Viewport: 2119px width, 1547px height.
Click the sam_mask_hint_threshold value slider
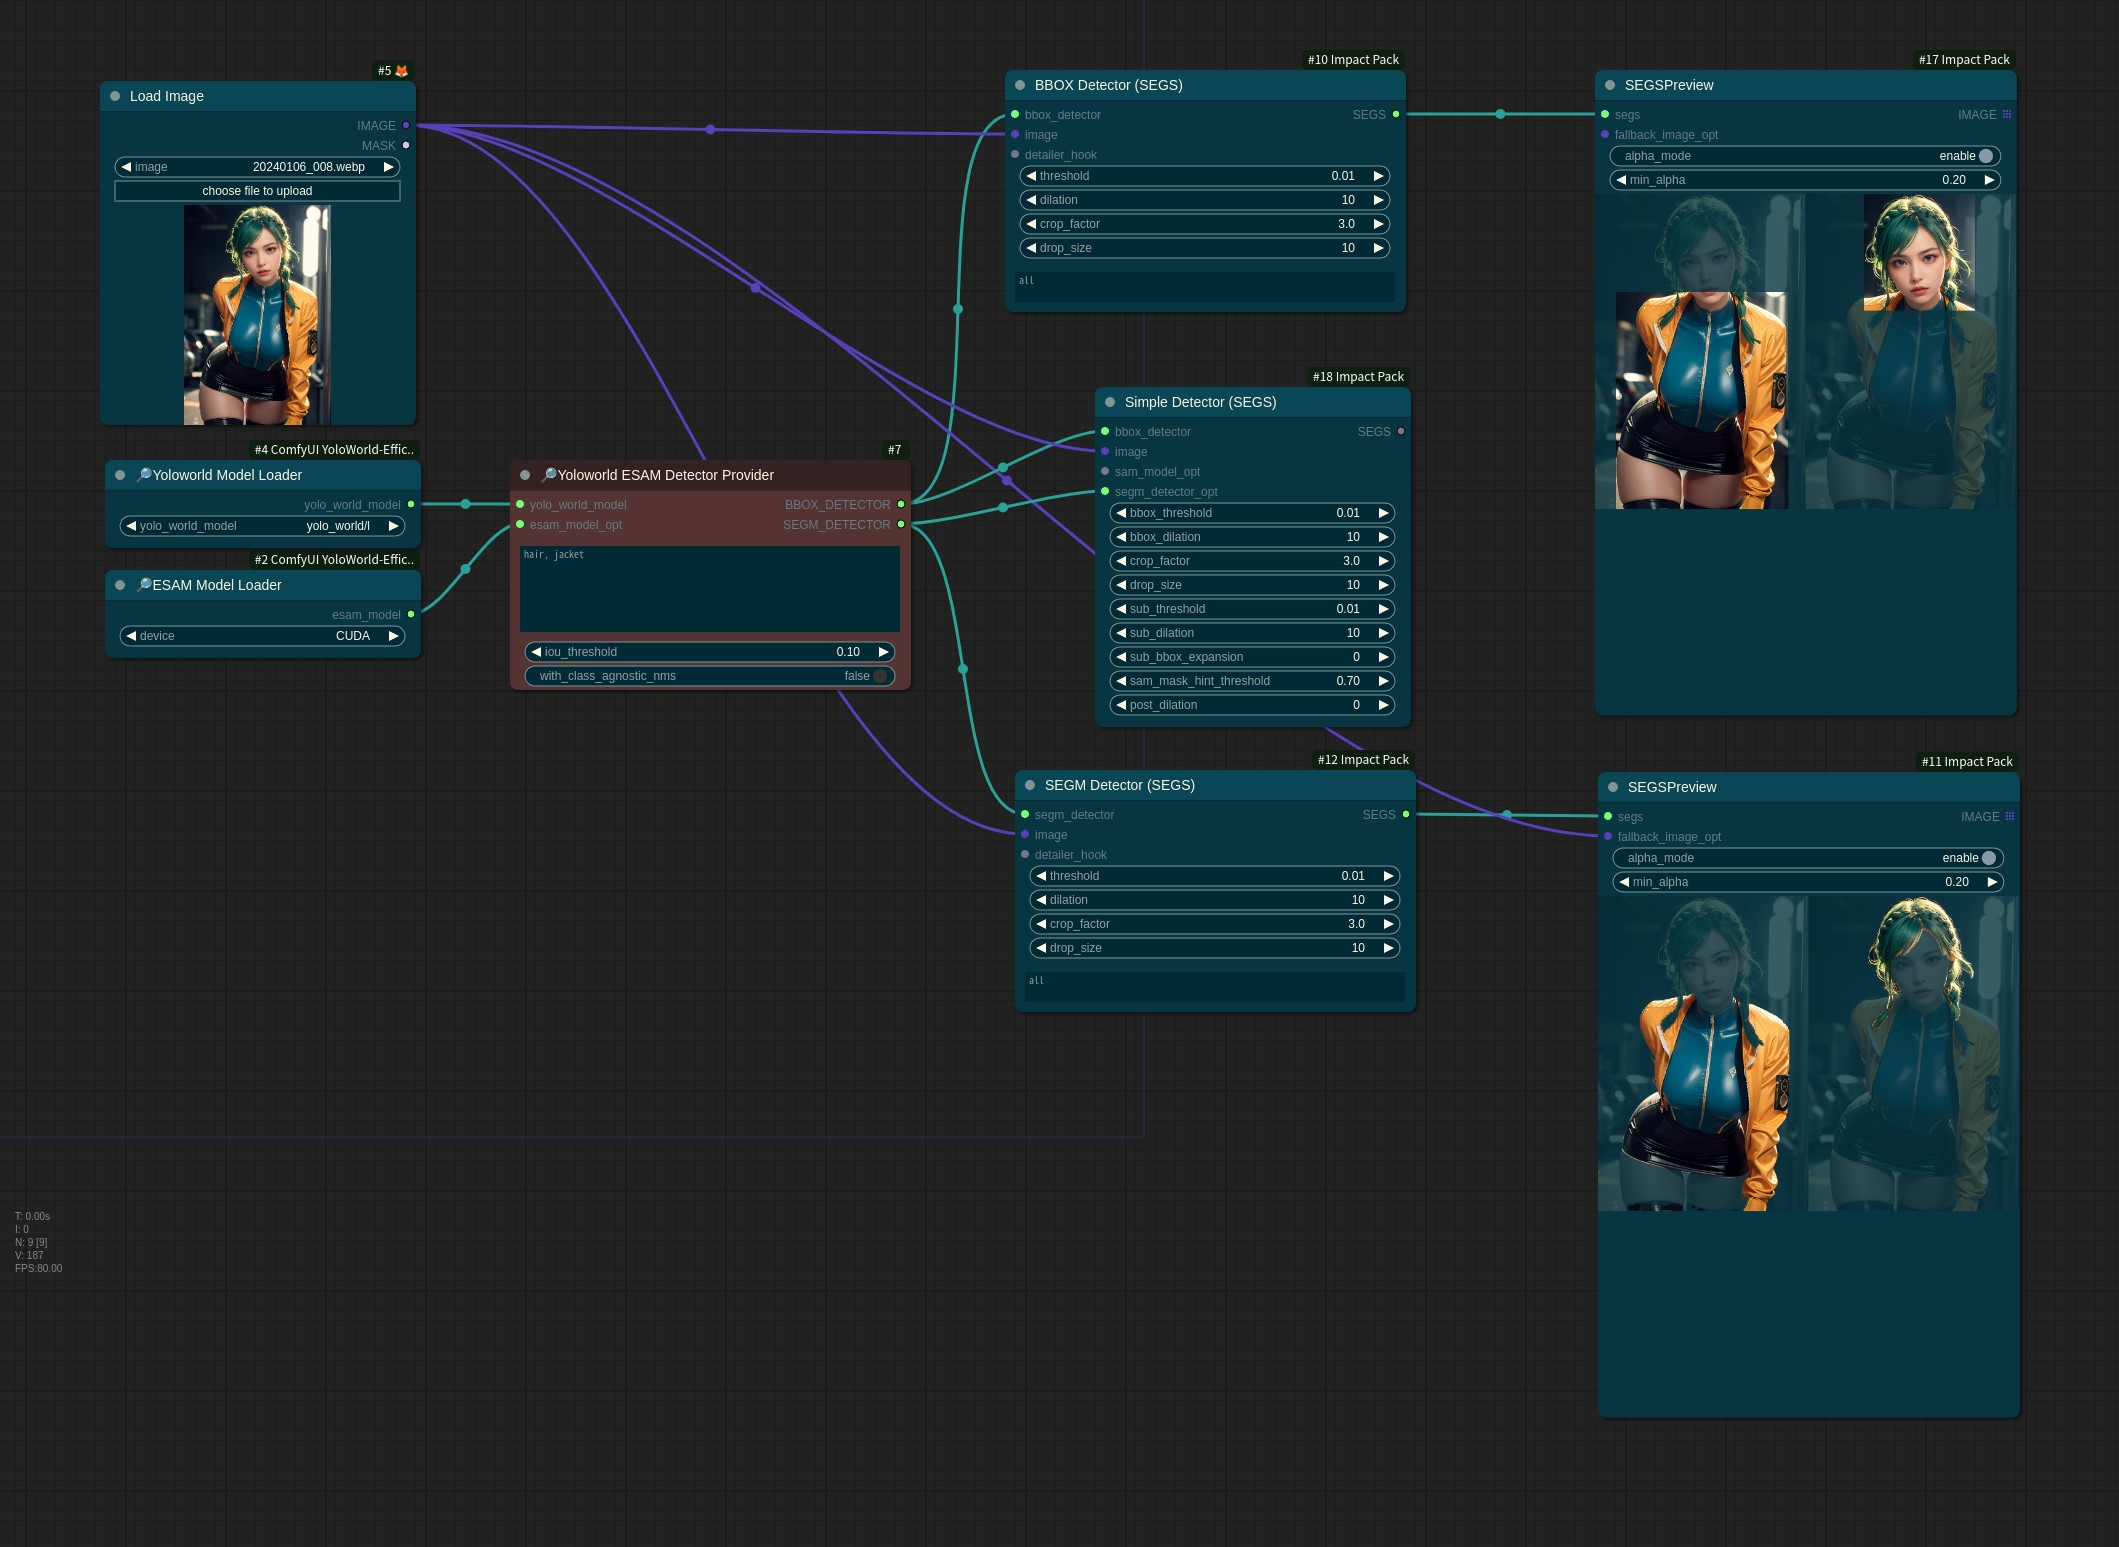1251,681
